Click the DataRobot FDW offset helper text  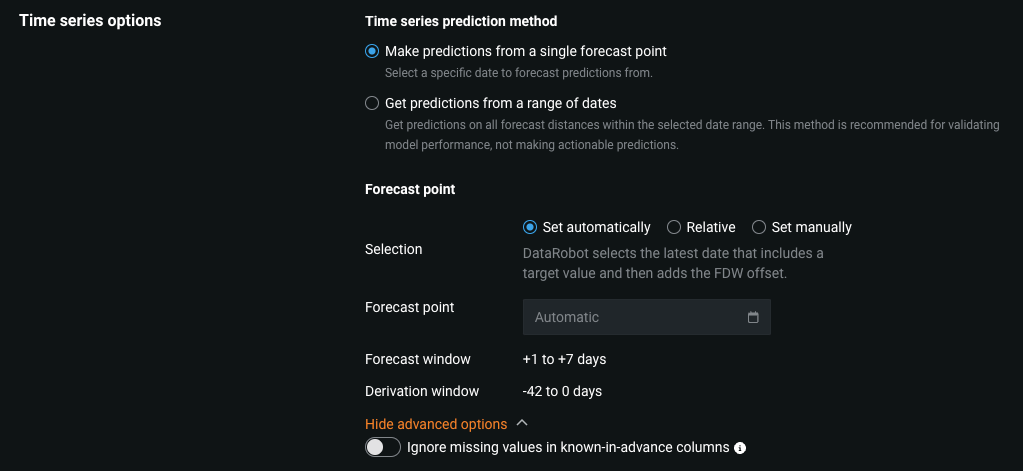673,262
